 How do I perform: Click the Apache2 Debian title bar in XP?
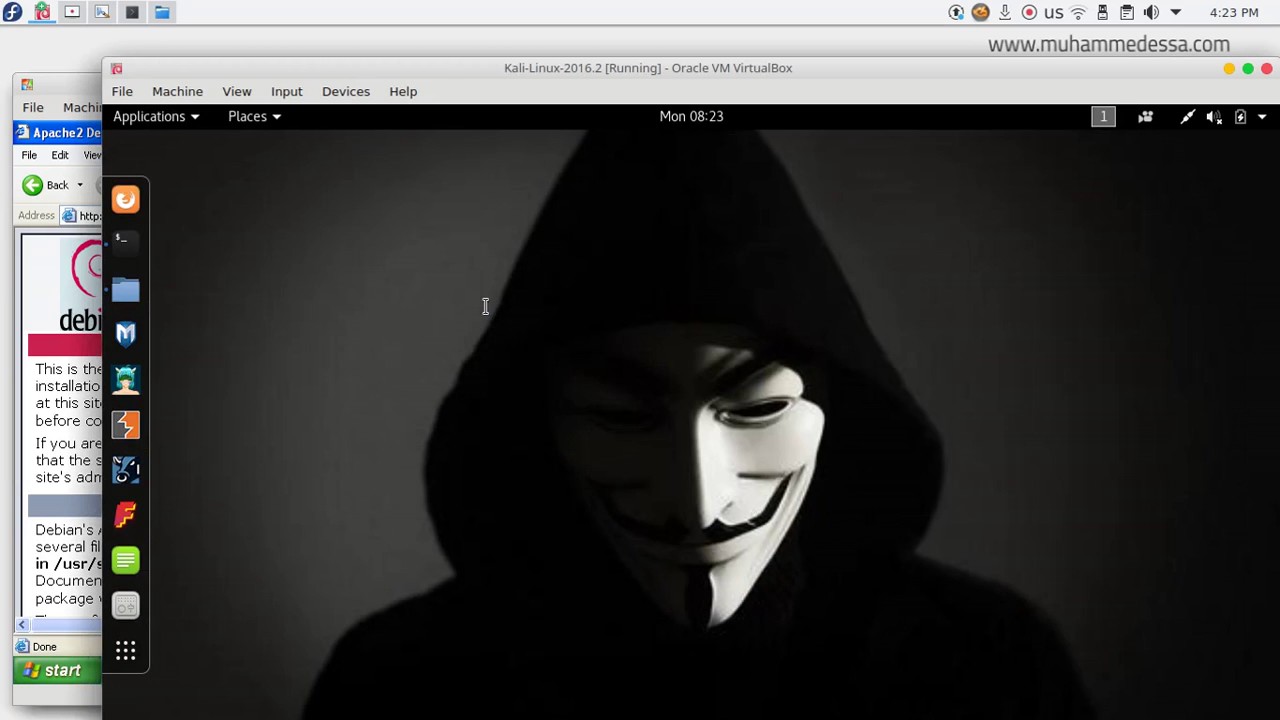(x=58, y=133)
